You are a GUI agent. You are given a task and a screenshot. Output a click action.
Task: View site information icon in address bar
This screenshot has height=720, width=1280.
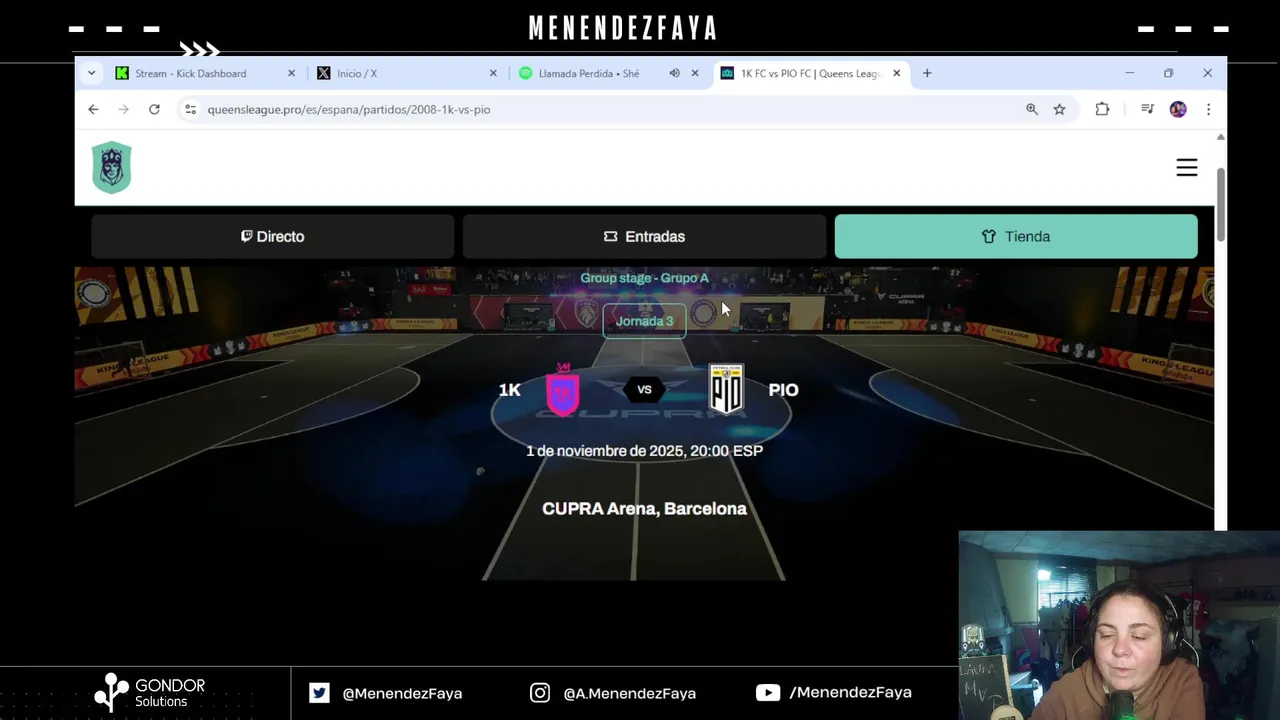coord(190,109)
